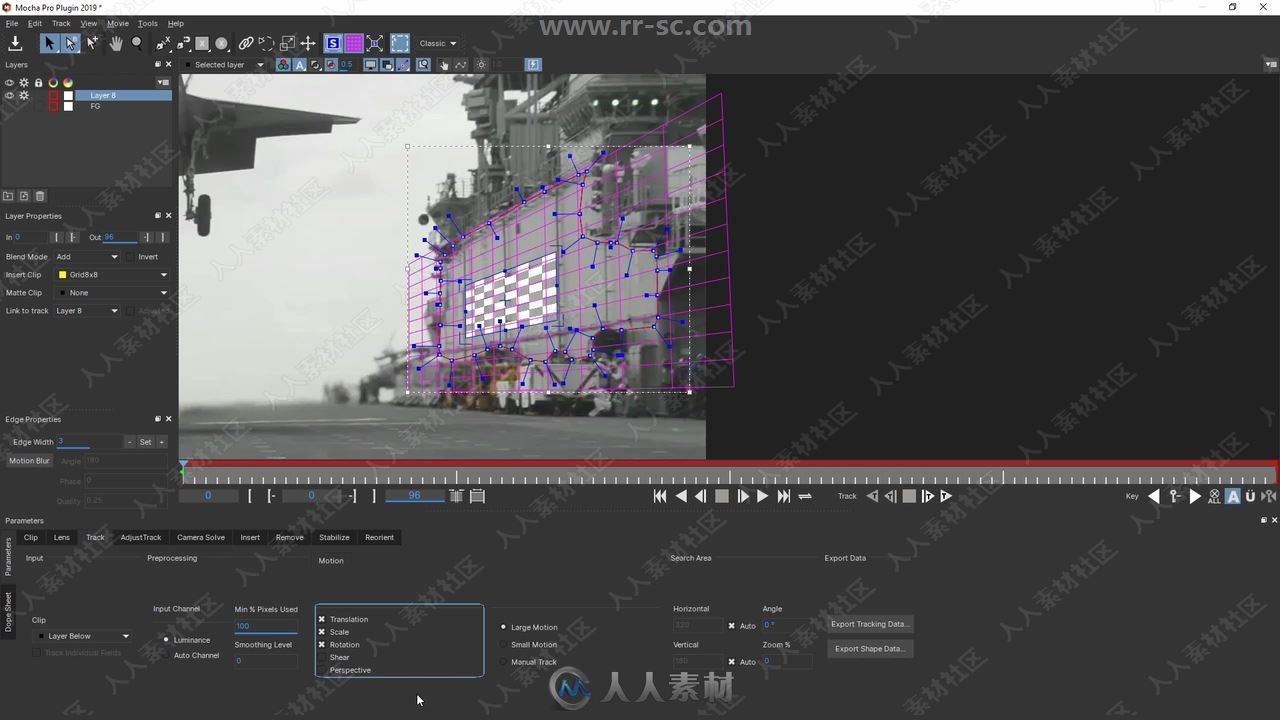The height and width of the screenshot is (720, 1280).
Task: Select Small Motion radio button
Action: (504, 645)
